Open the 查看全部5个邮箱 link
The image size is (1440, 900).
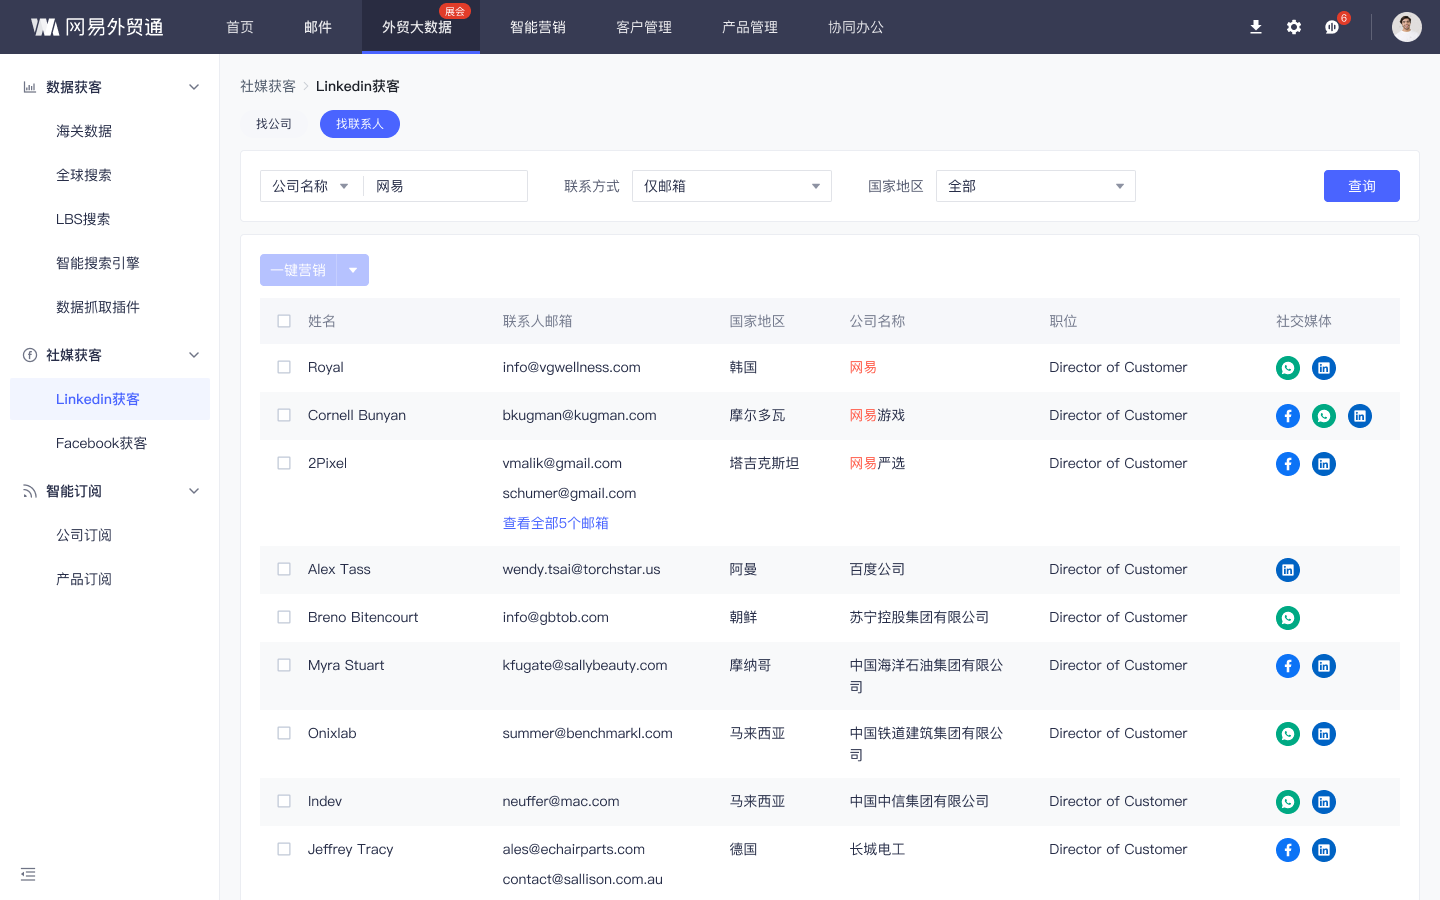[556, 523]
